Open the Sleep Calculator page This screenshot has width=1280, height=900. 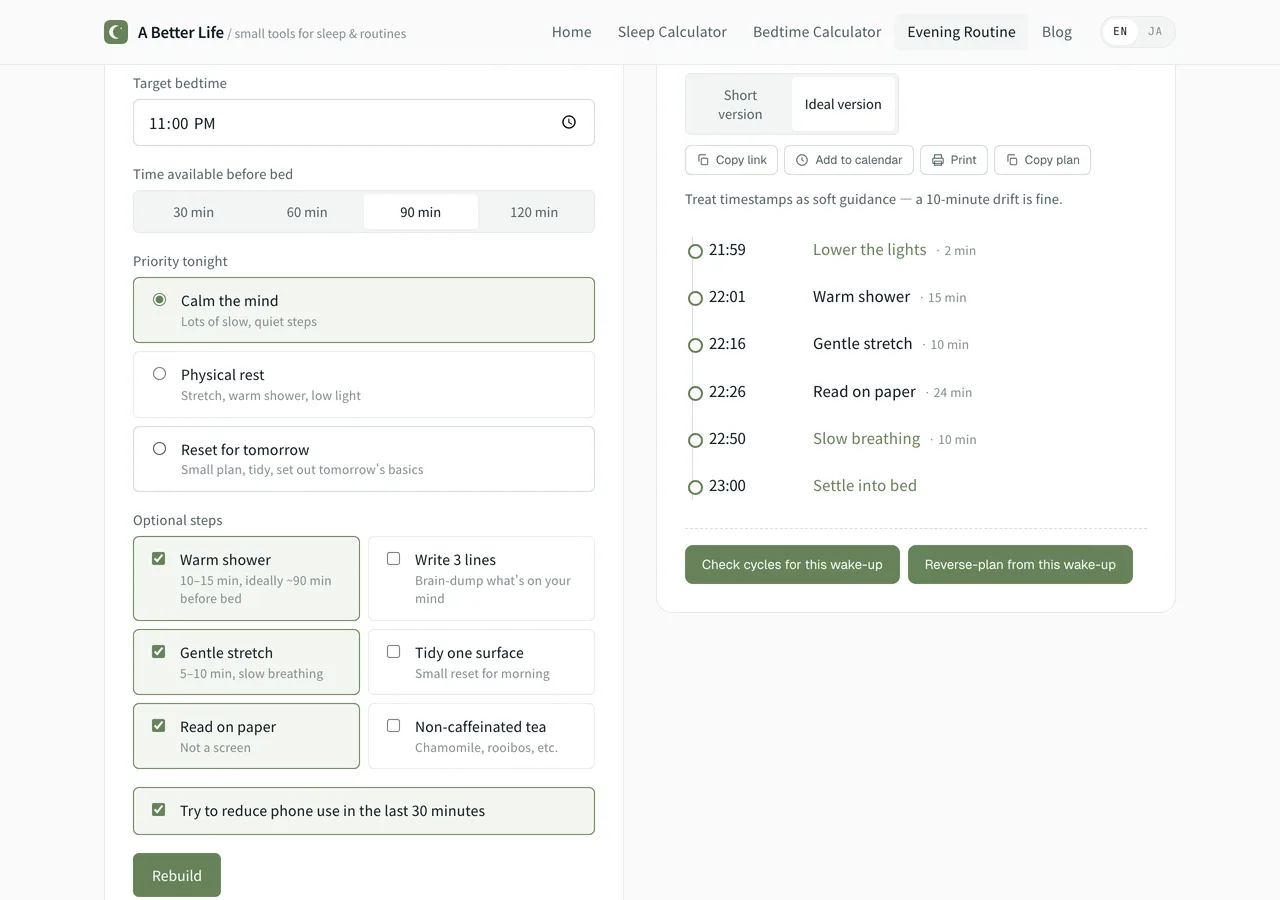672,32
